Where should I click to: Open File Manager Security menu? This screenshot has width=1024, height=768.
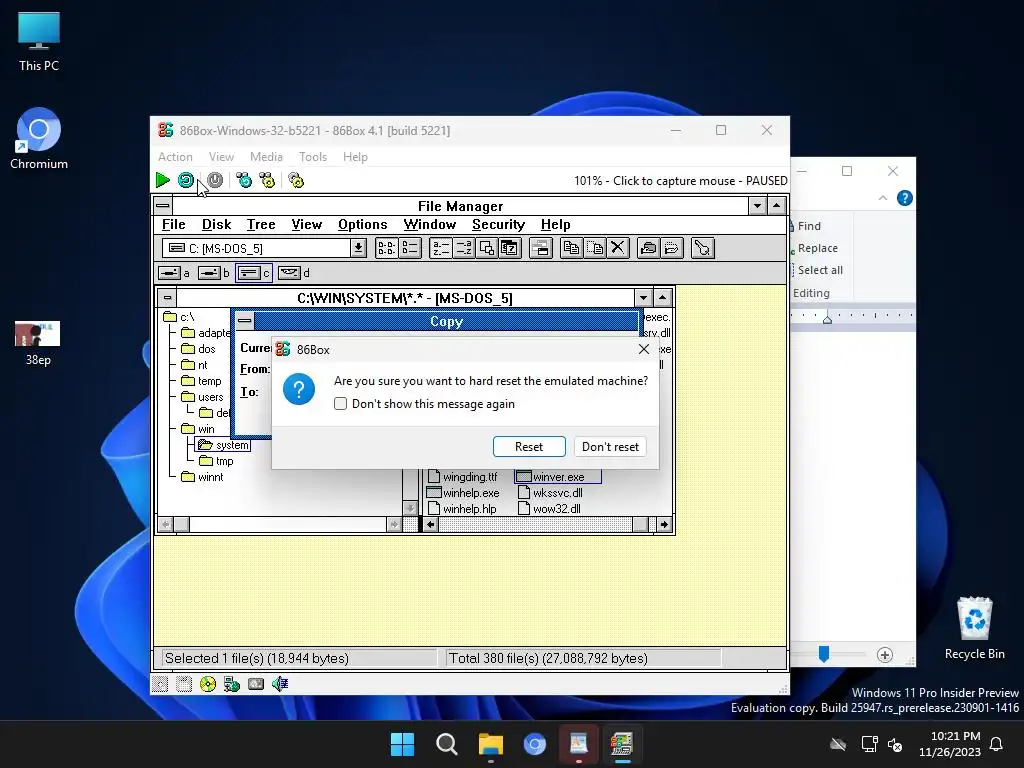(x=498, y=225)
